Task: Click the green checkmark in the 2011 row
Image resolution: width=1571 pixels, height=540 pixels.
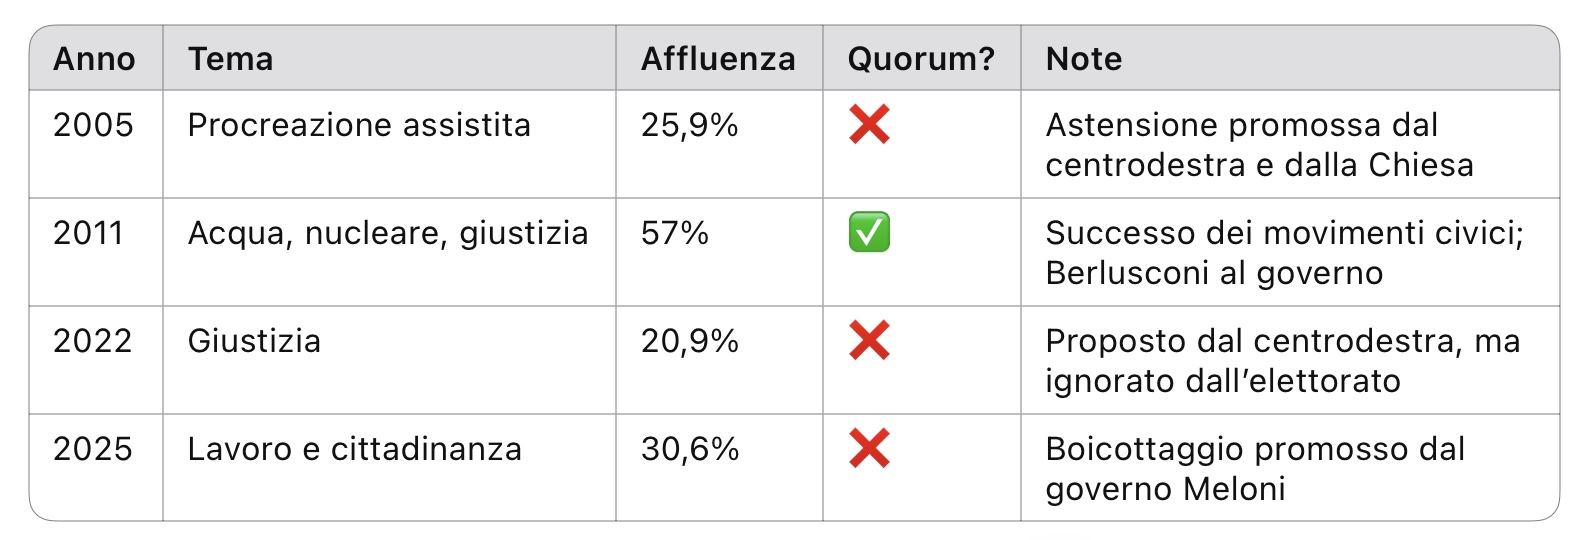Action: point(869,233)
